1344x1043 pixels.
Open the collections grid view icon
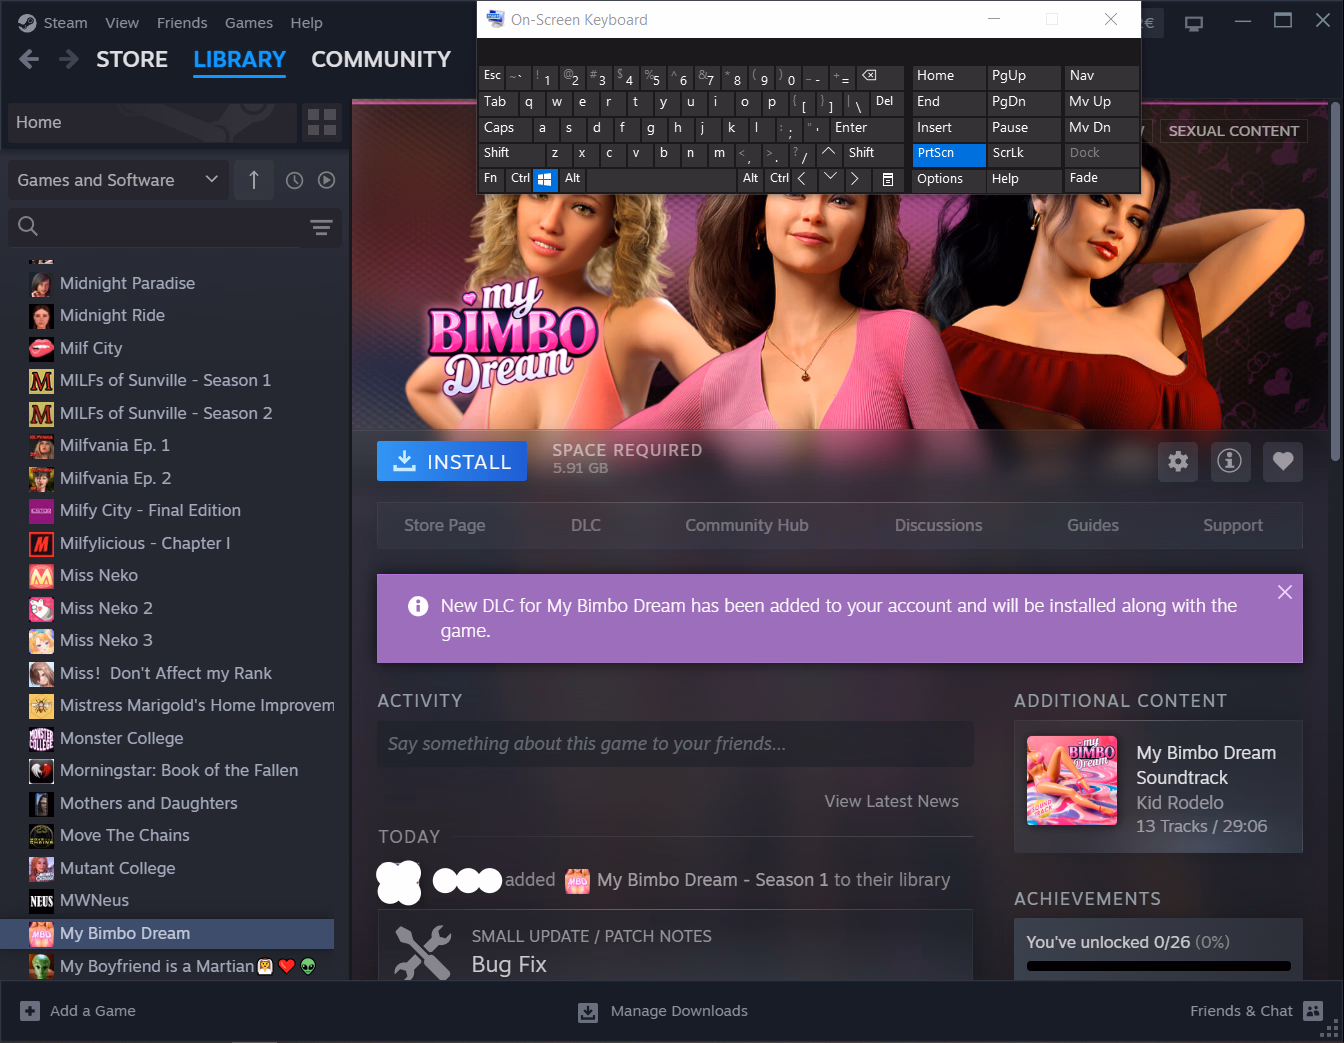click(x=322, y=122)
